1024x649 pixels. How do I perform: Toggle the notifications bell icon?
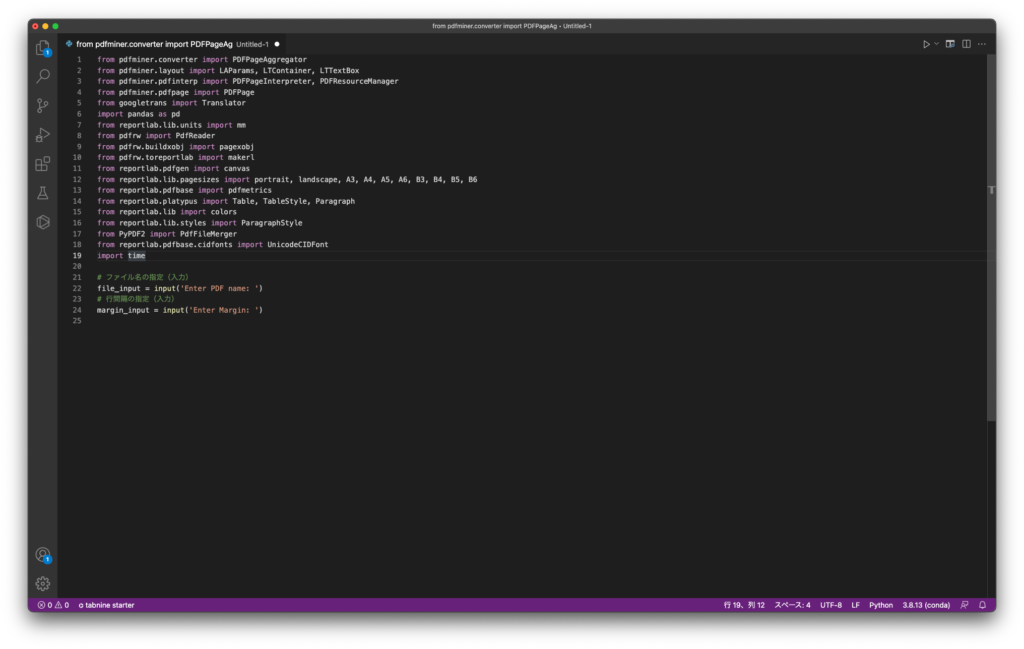tap(982, 605)
